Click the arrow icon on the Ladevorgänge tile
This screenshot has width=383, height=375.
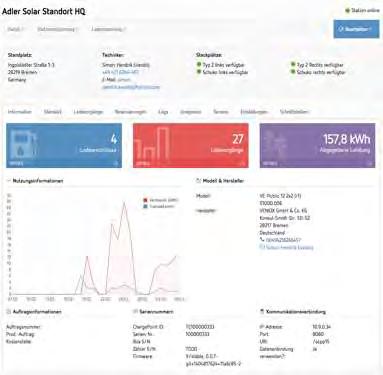[243, 163]
